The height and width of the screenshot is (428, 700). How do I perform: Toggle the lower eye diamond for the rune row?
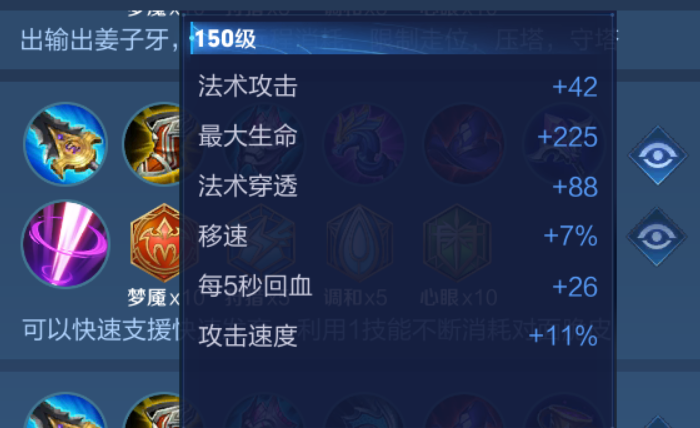pos(657,237)
